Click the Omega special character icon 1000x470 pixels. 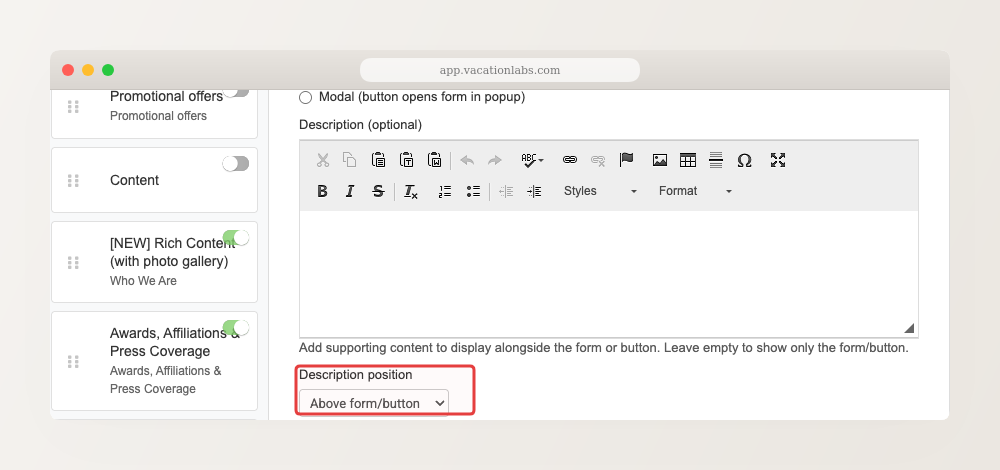[x=744, y=161]
